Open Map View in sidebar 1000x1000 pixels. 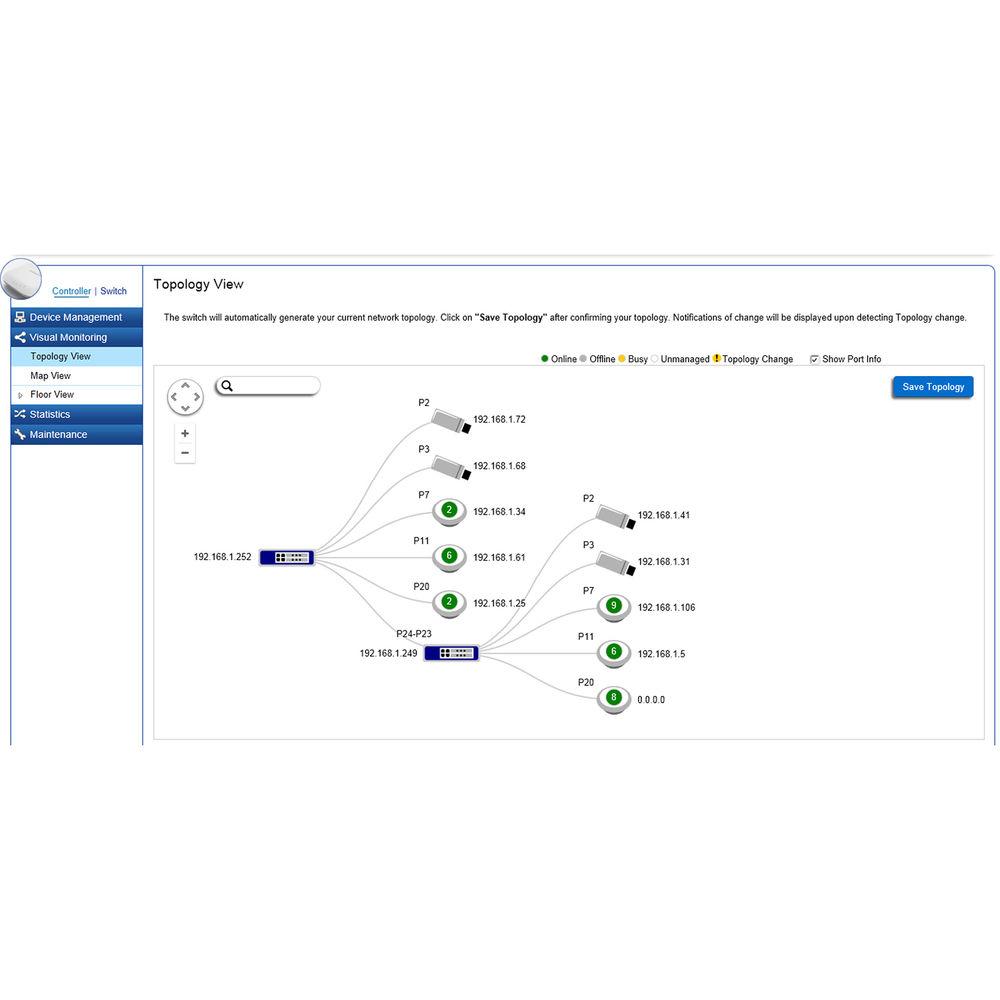(x=50, y=376)
